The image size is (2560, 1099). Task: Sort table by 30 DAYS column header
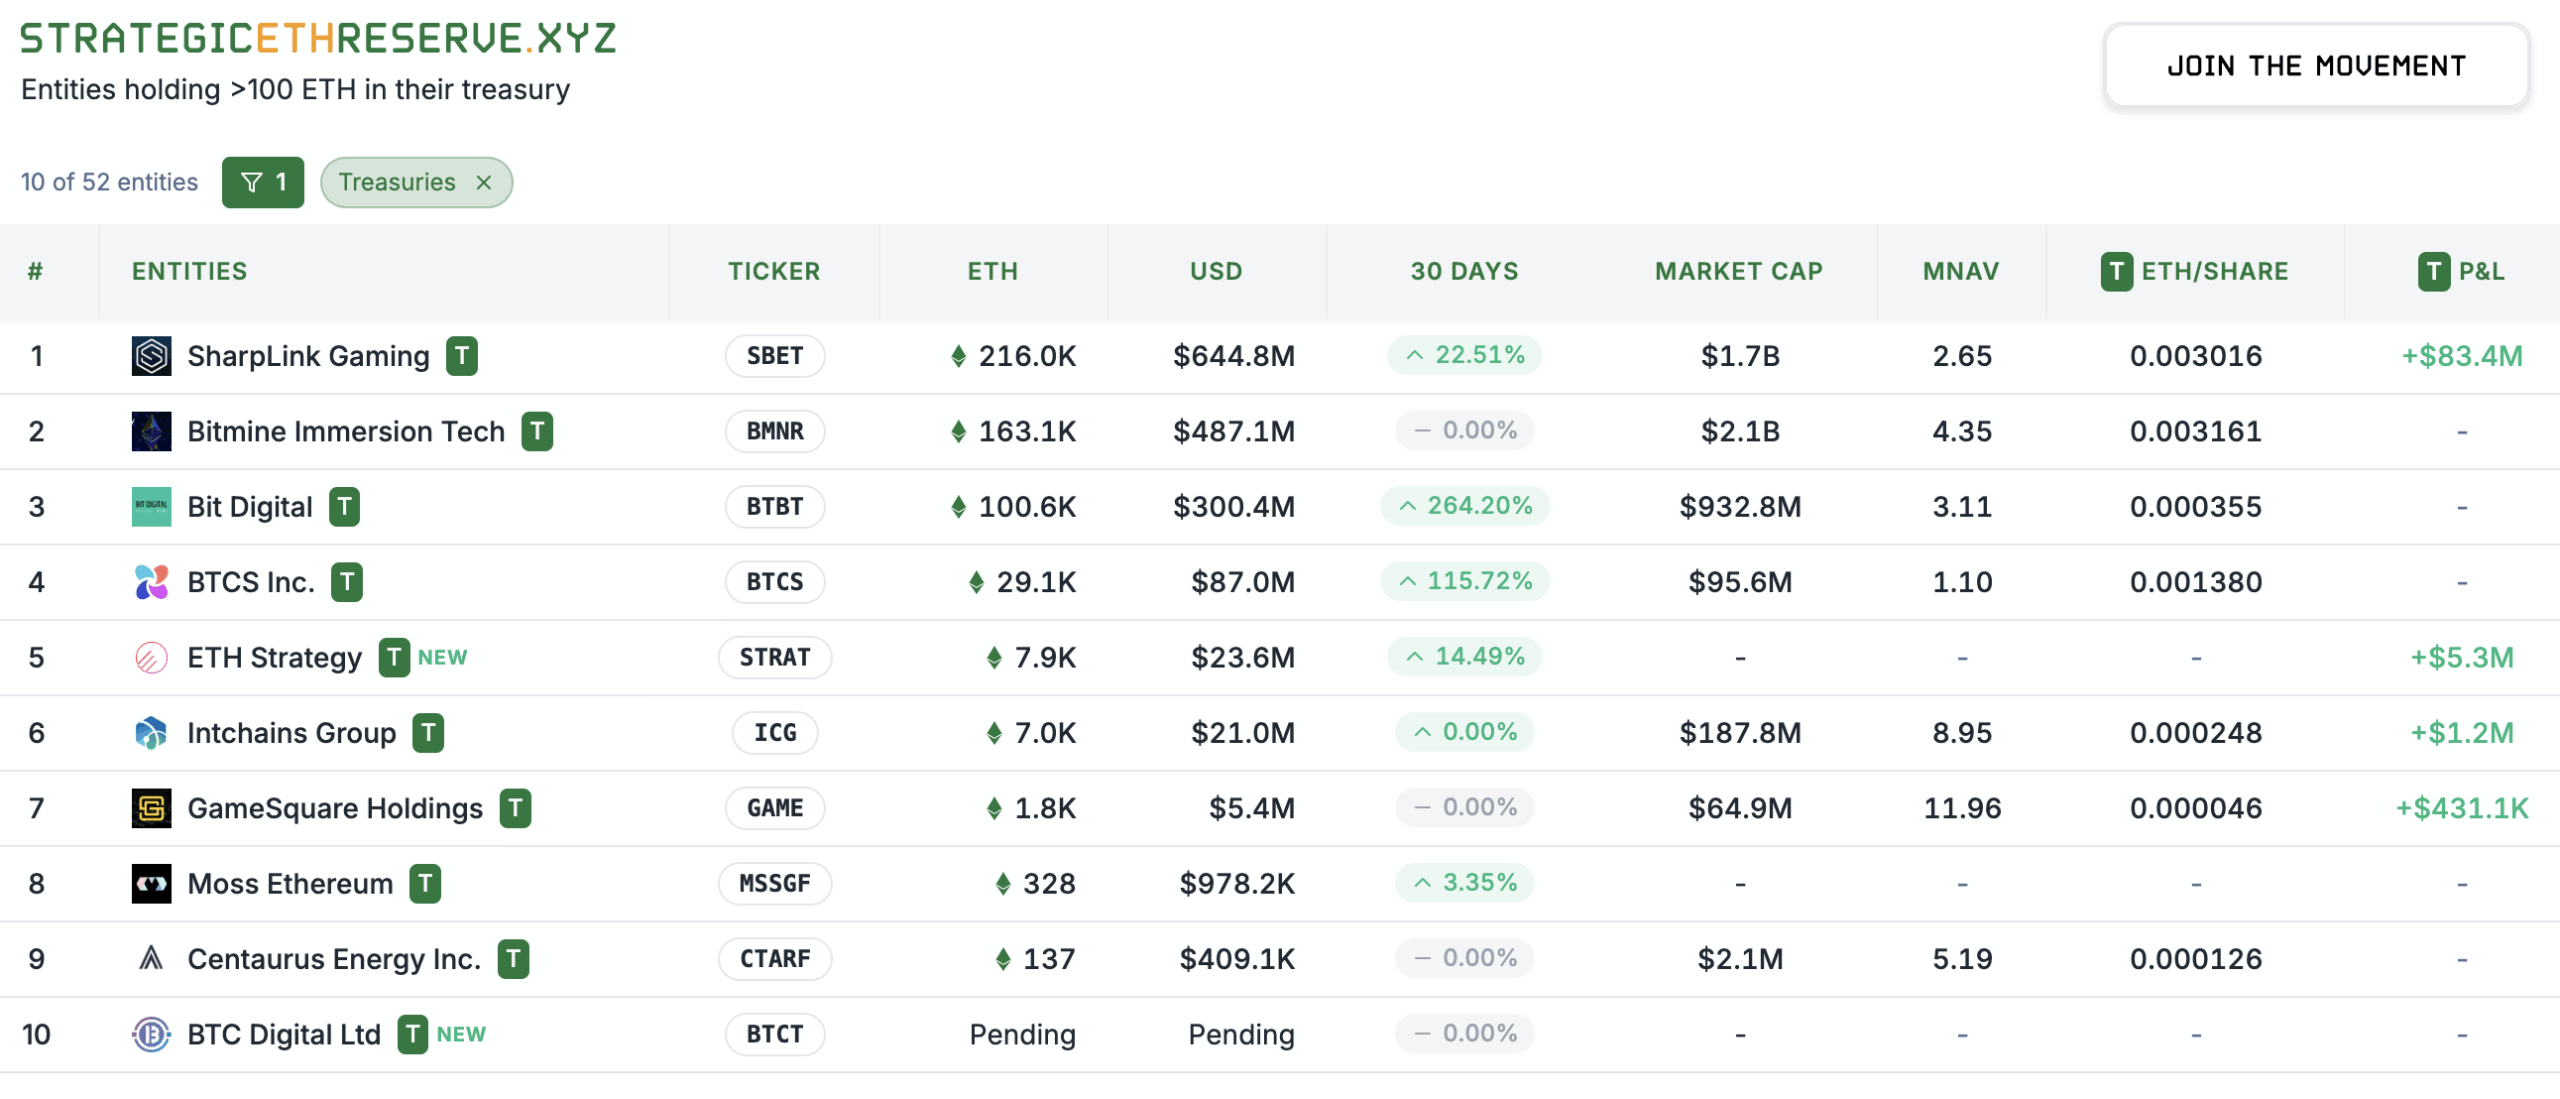[1464, 271]
